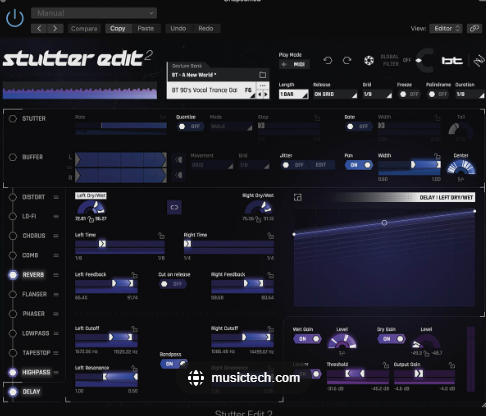
Task: Open the Duration dropdown
Action: [470, 94]
